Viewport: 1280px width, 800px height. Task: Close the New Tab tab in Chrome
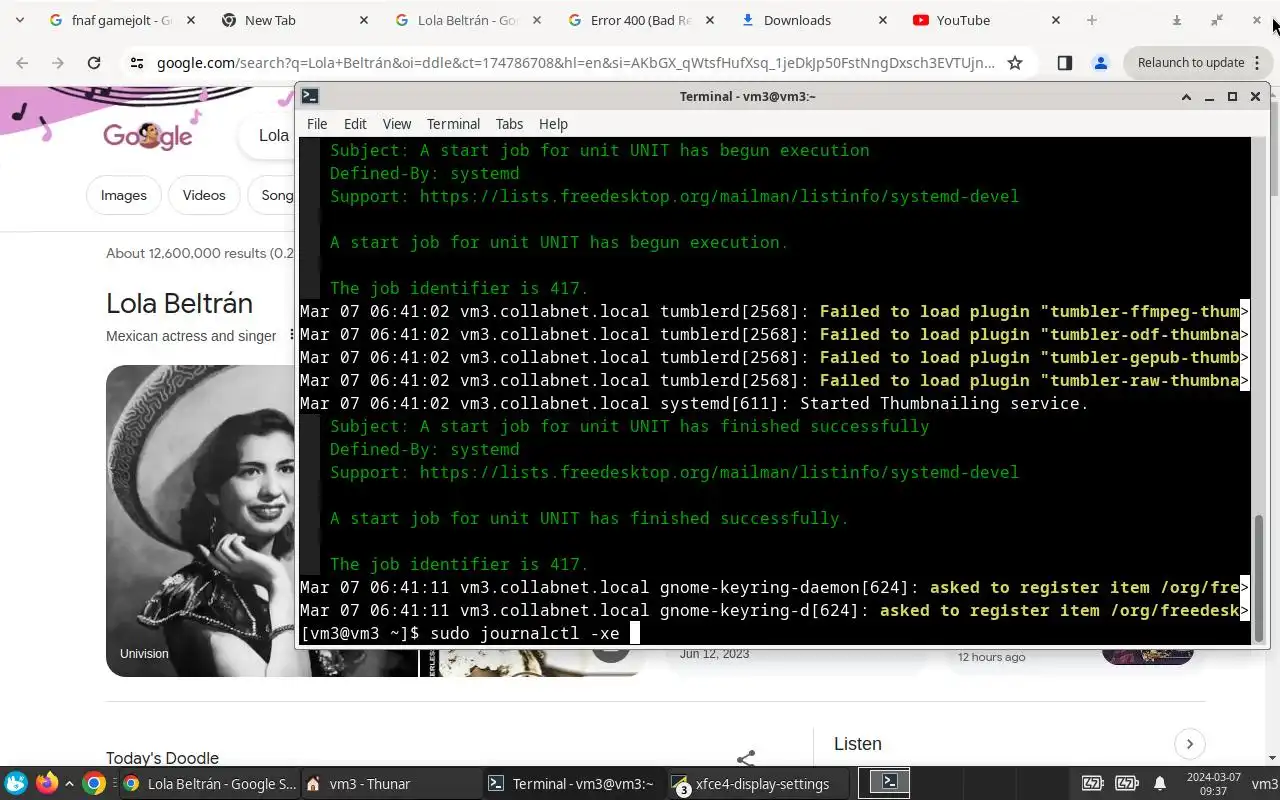(x=364, y=20)
